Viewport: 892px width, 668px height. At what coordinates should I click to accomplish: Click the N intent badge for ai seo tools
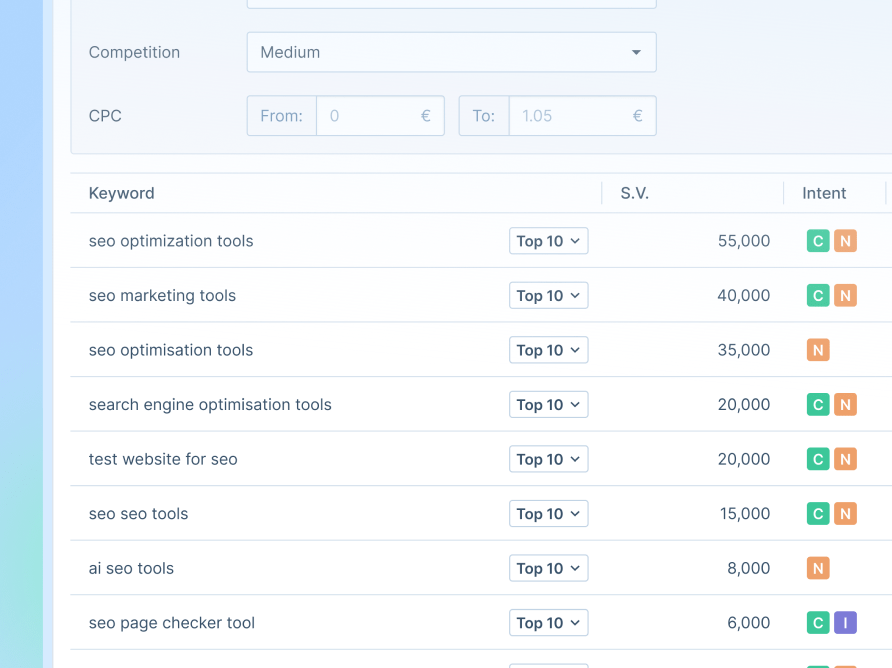click(x=817, y=568)
